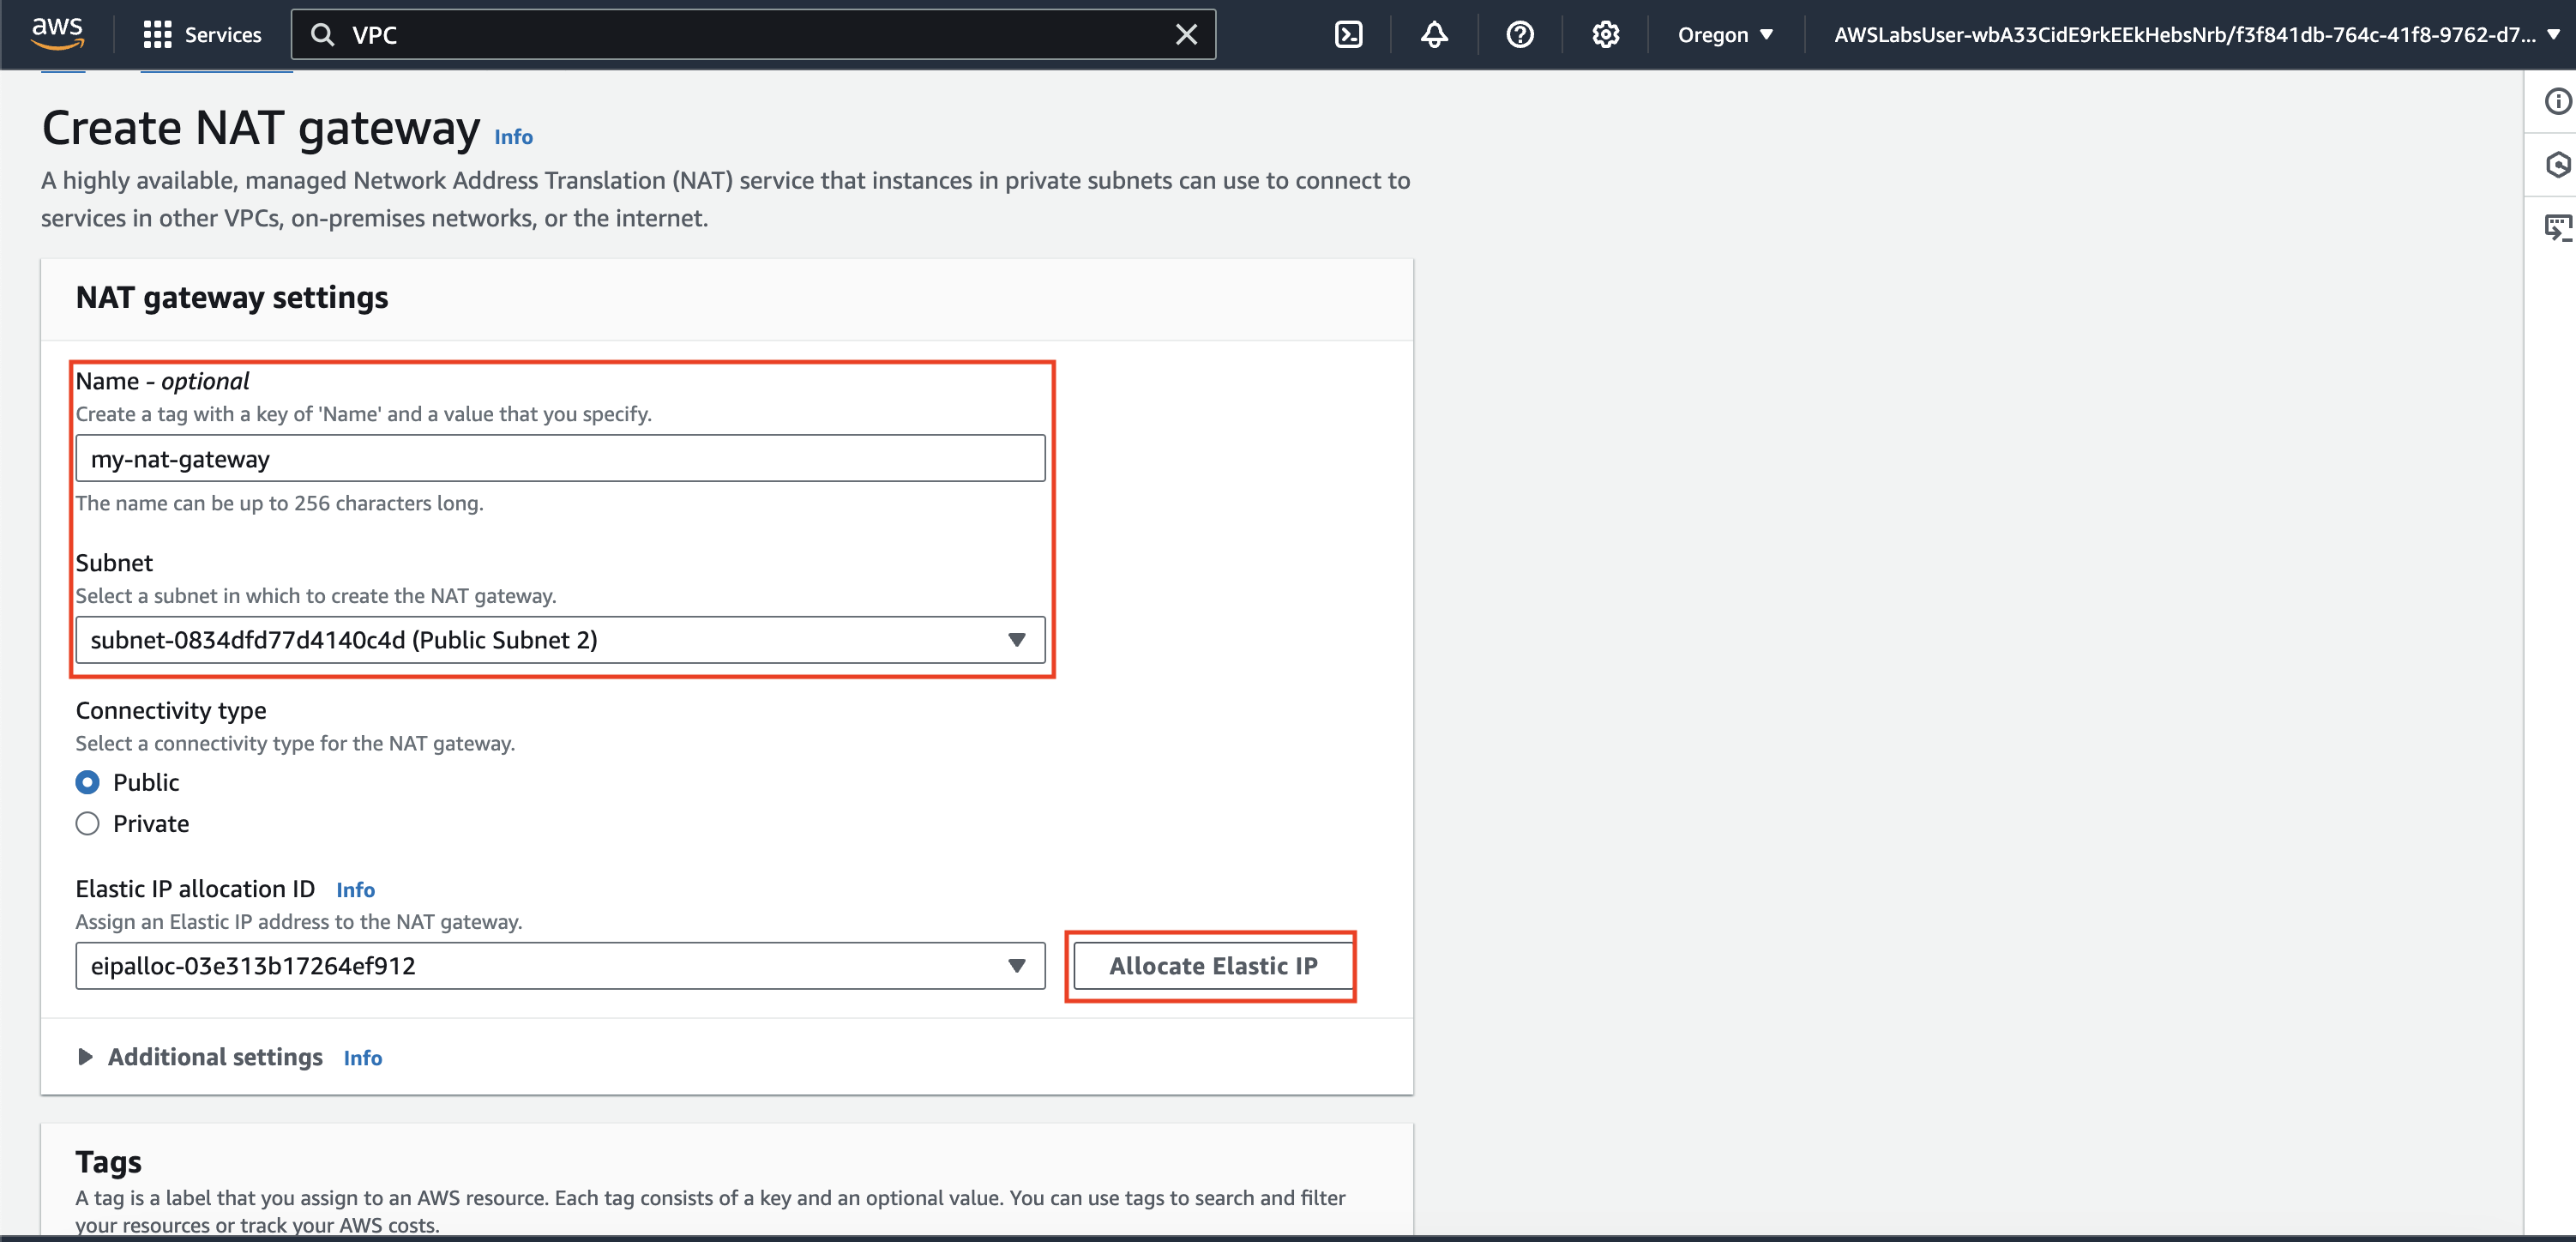The image size is (2576, 1242).
Task: Clear the VPC search text
Action: pyautogui.click(x=1186, y=35)
